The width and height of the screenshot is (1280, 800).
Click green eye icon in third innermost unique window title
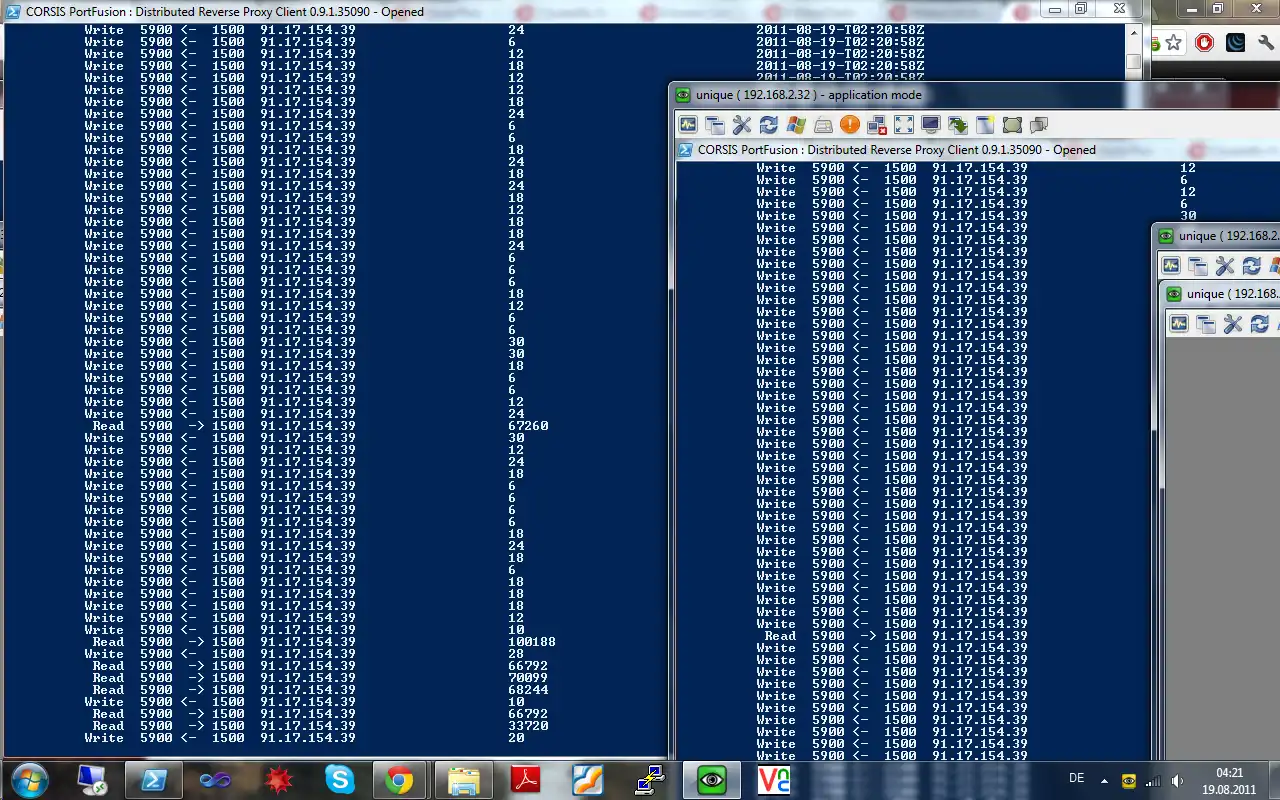click(x=1174, y=294)
